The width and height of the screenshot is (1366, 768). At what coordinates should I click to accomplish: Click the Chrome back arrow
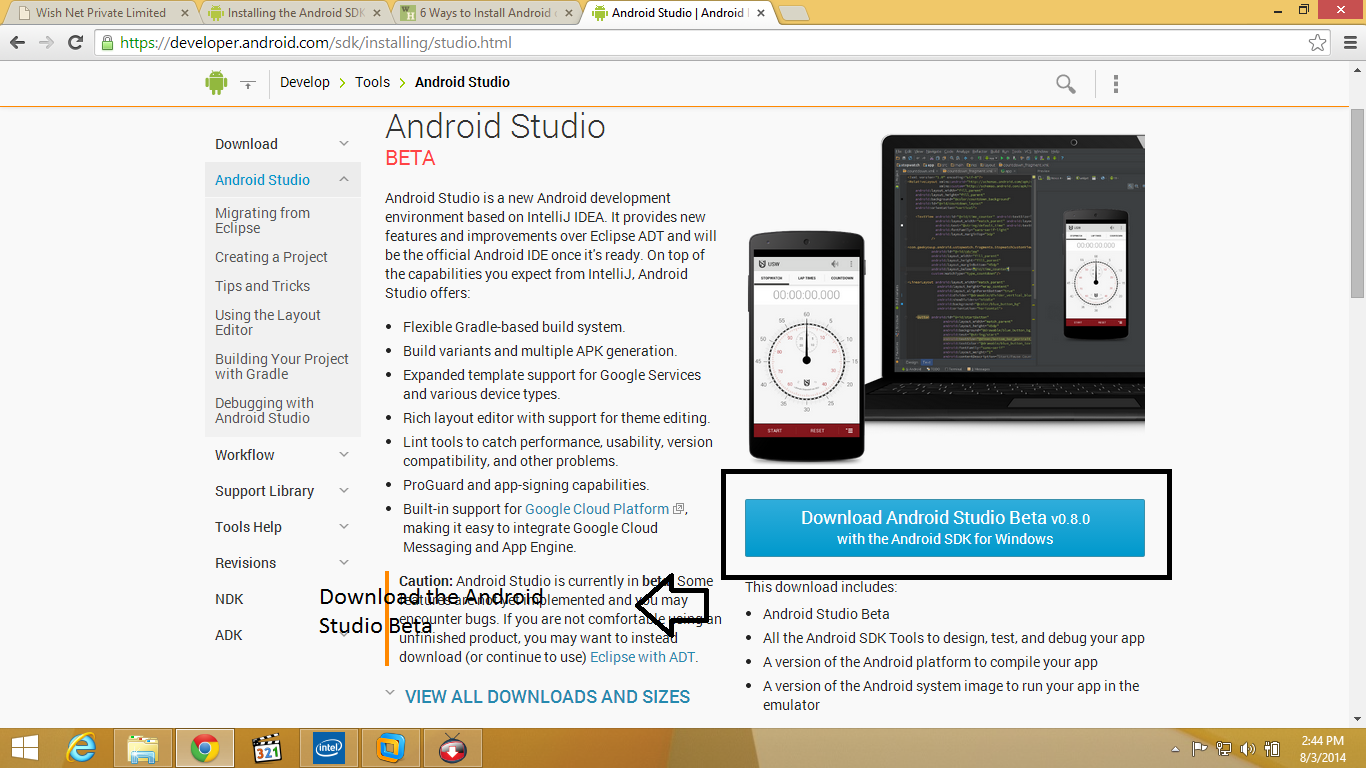tap(18, 43)
